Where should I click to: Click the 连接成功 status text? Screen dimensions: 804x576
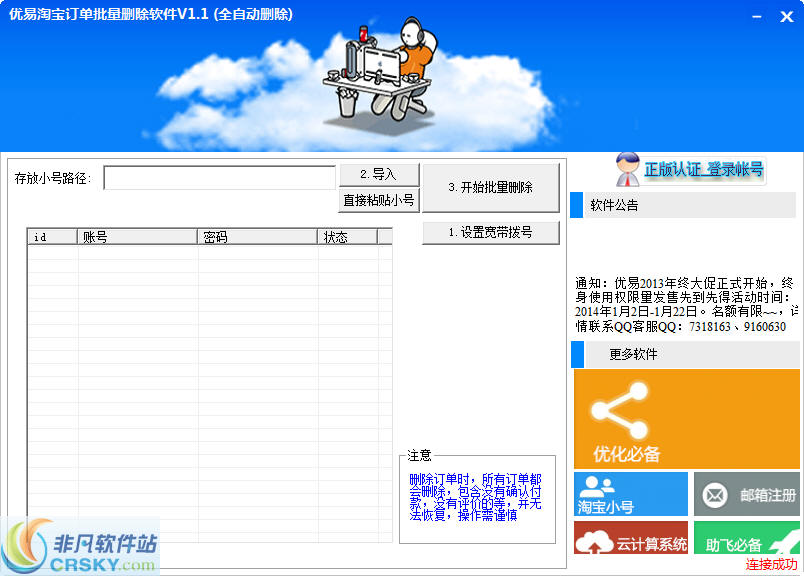click(771, 564)
